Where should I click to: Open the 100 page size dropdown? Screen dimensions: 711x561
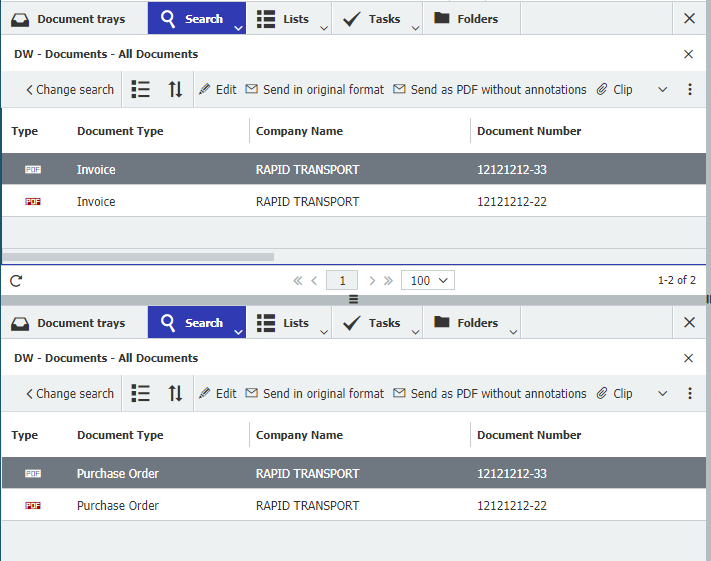(x=428, y=281)
